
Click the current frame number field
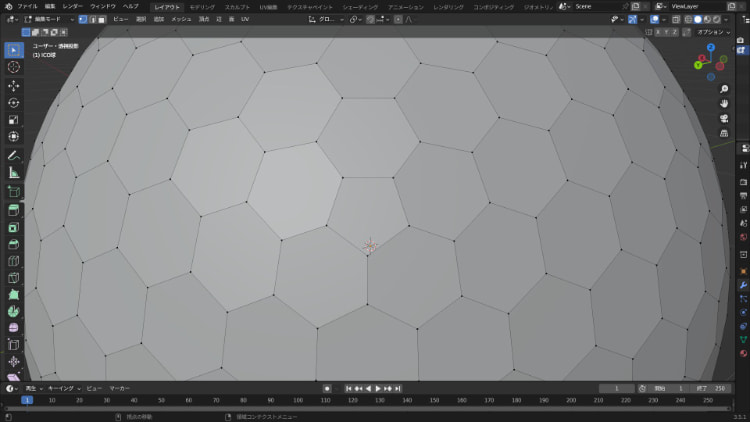coord(617,389)
